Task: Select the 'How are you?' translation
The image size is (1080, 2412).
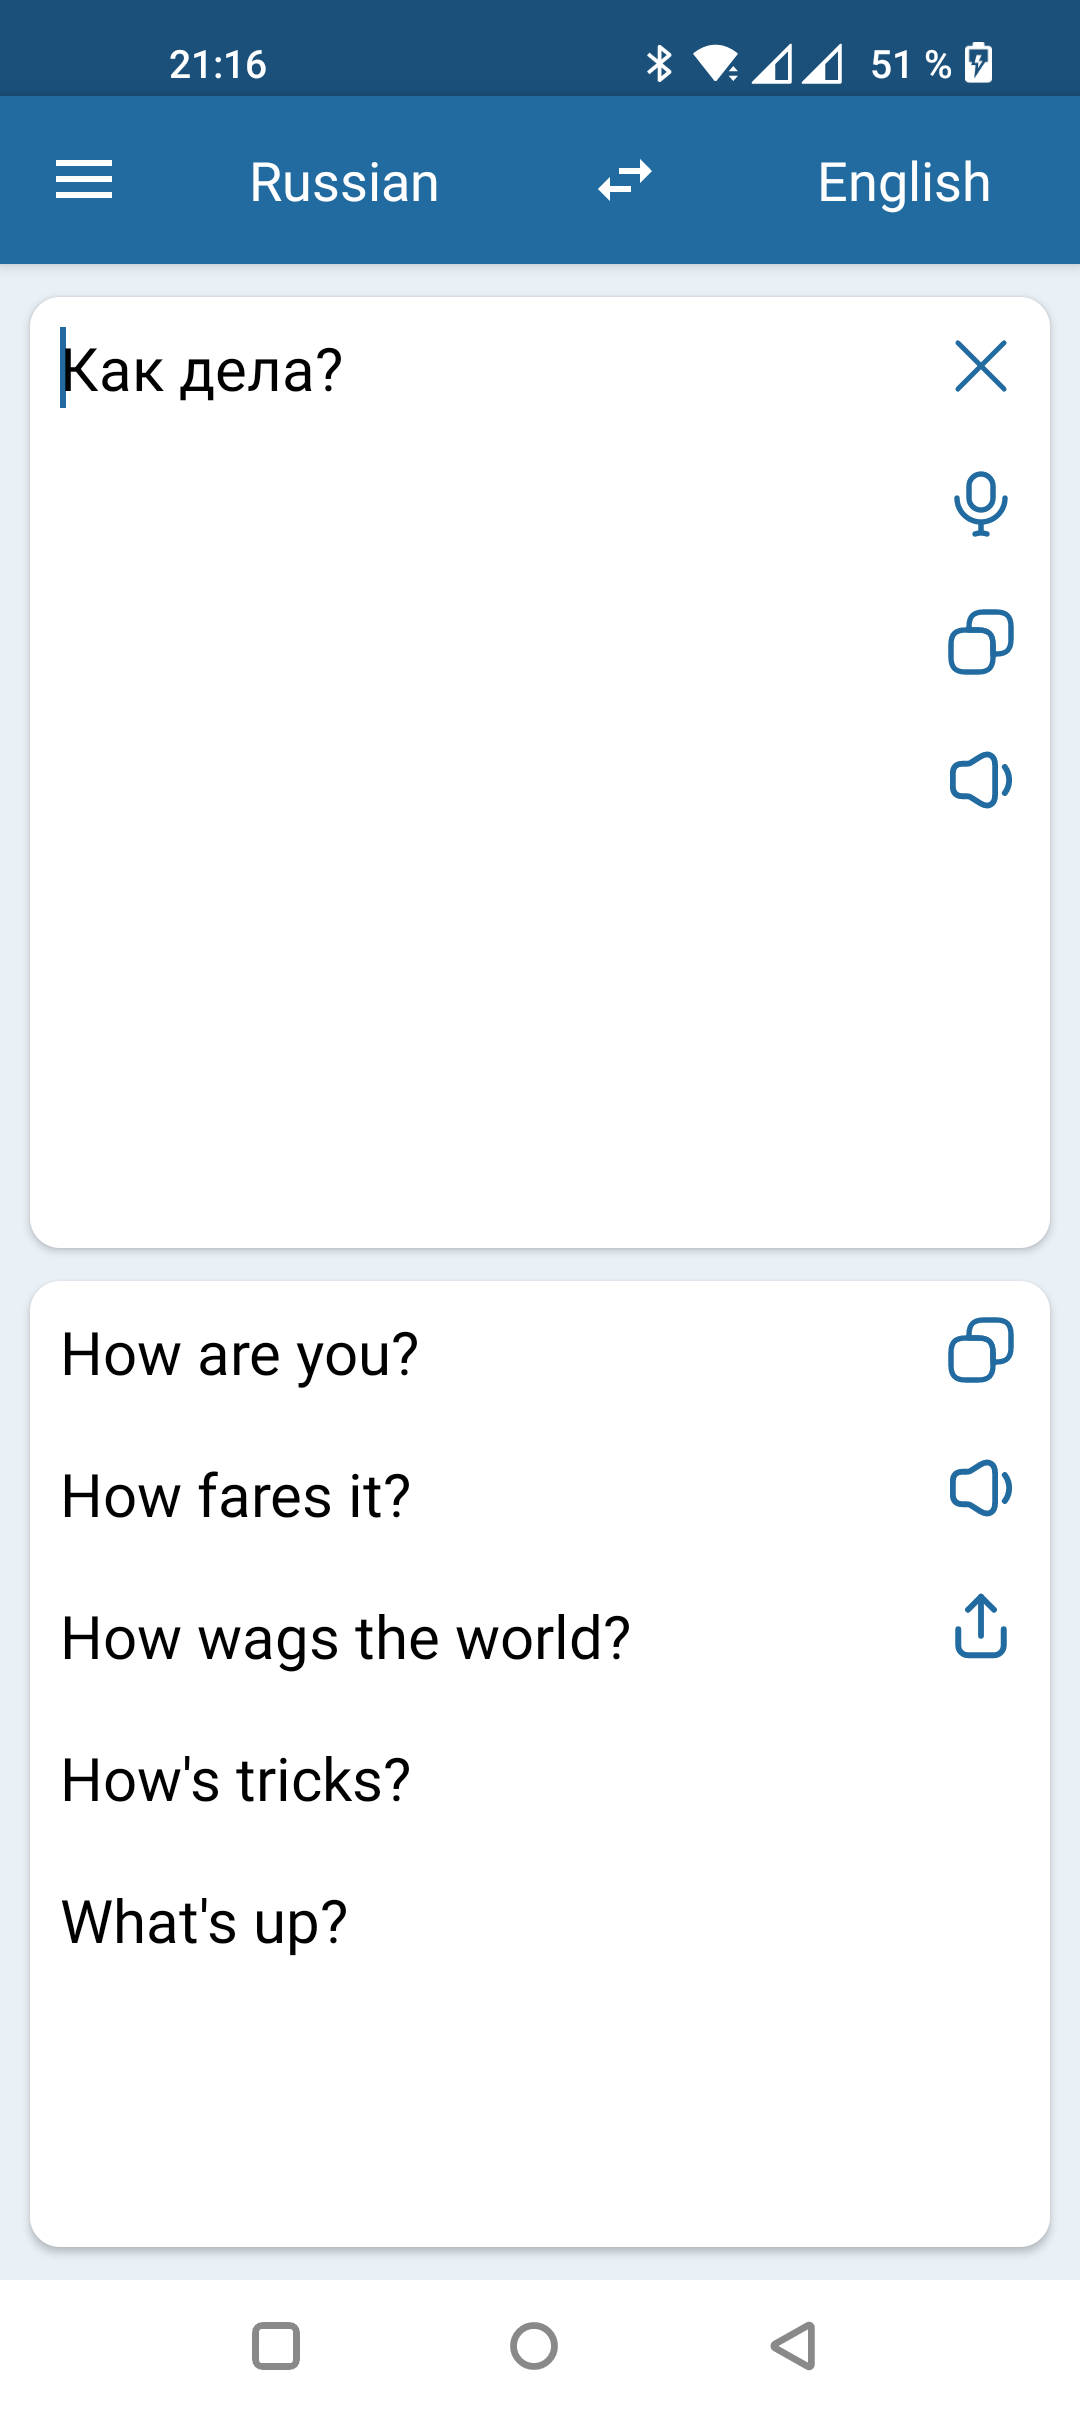Action: pos(240,1355)
